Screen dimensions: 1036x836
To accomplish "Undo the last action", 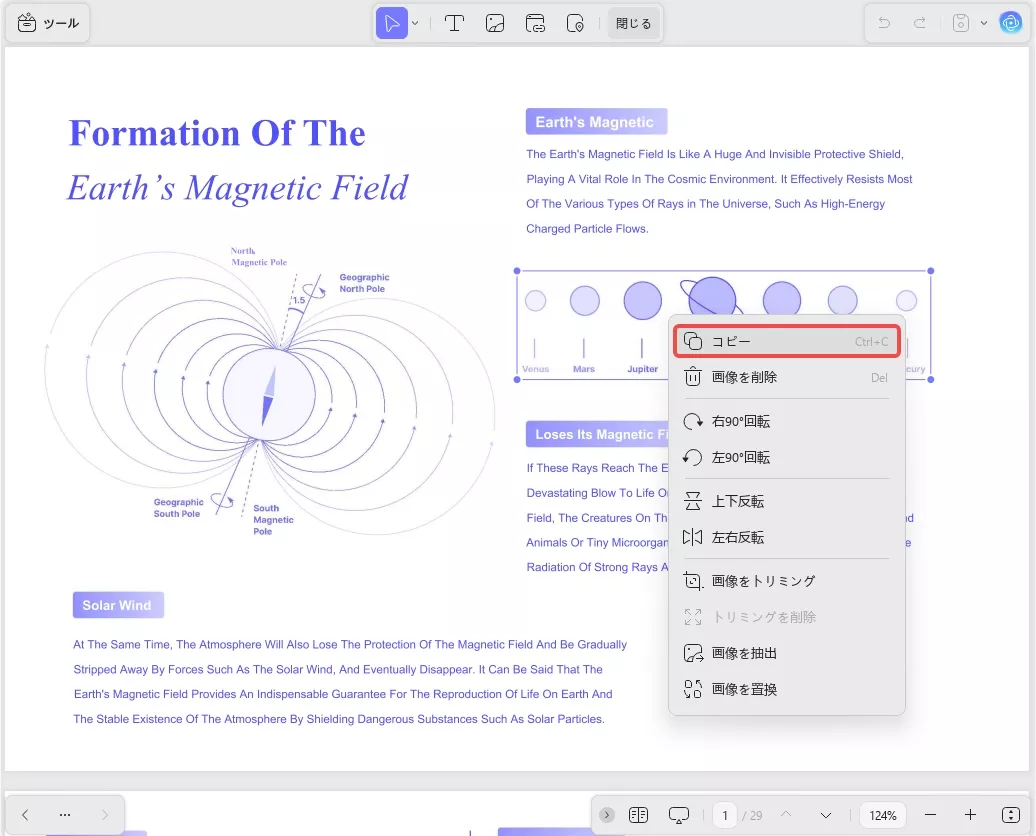I will point(884,23).
